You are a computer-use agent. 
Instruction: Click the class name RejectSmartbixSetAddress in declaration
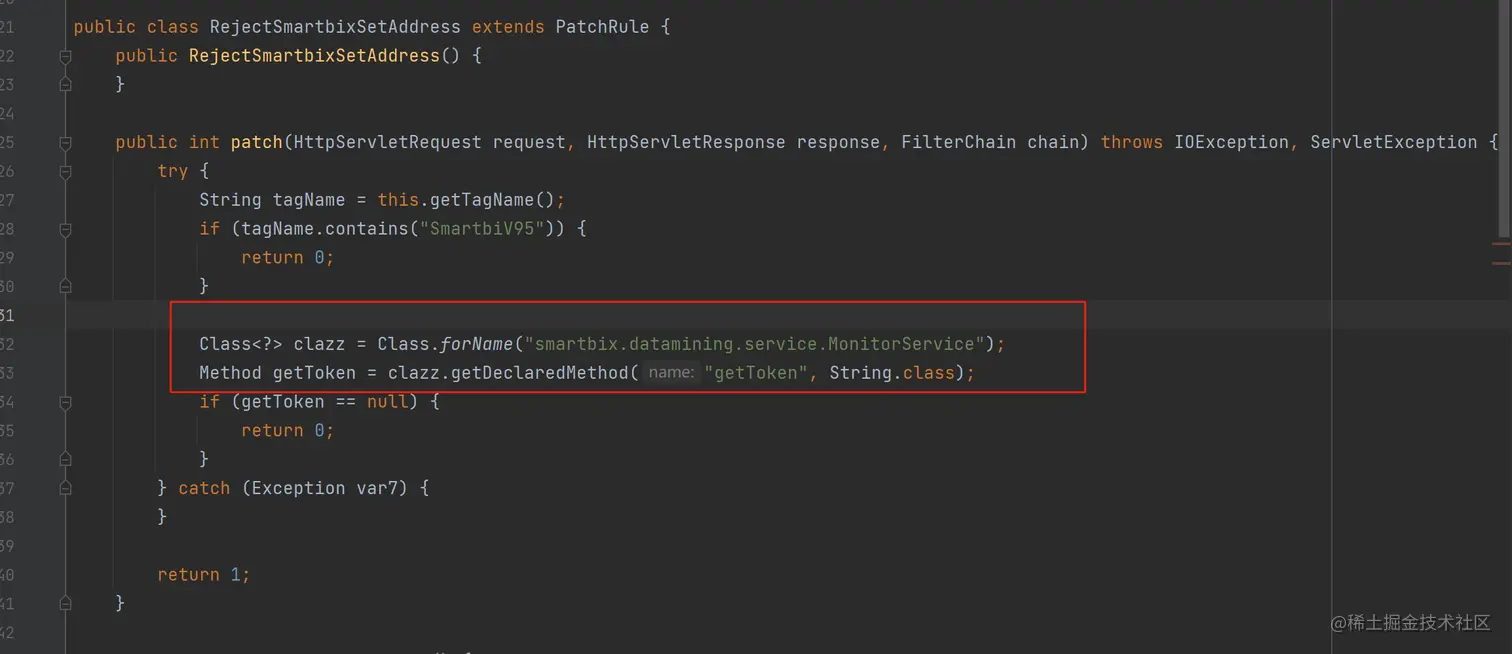335,27
